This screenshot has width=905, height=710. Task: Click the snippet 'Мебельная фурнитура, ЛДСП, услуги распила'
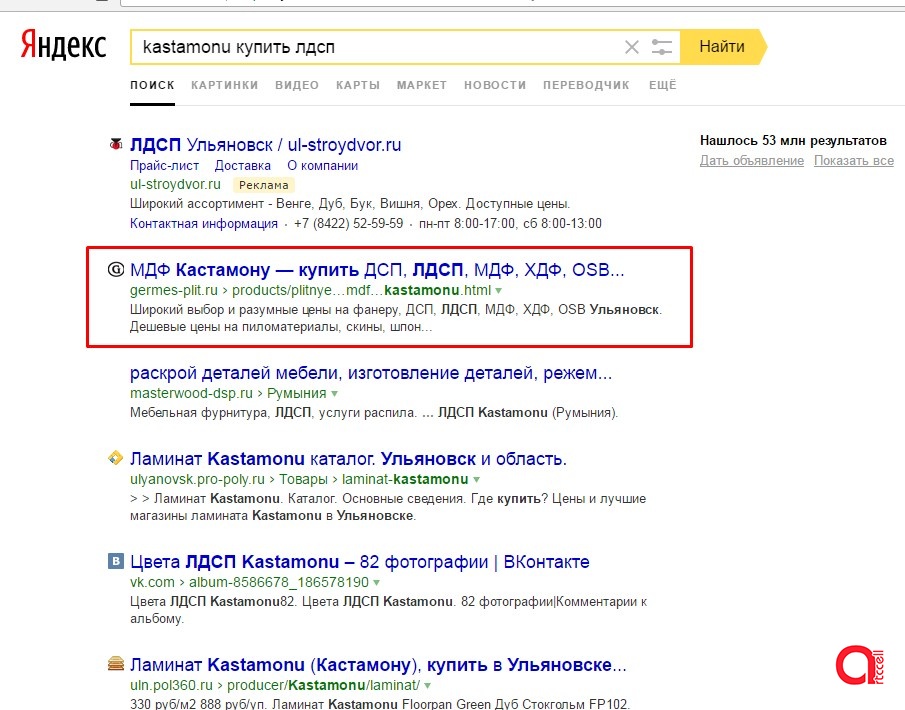pyautogui.click(x=374, y=413)
